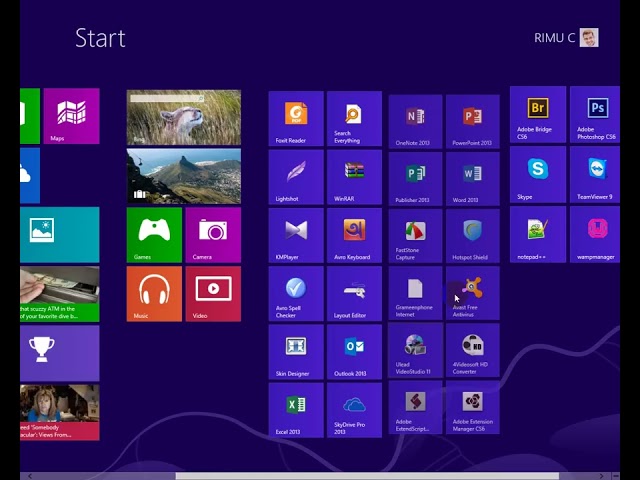
Task: Launch Adobe Bridge CS6
Action: tap(538, 115)
